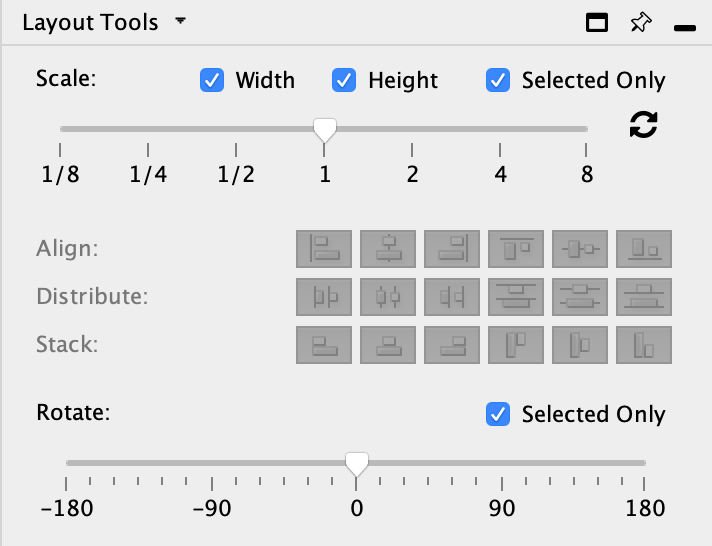Toggle Selected Only for Rotate
Image resolution: width=712 pixels, height=546 pixels.
[x=498, y=414]
